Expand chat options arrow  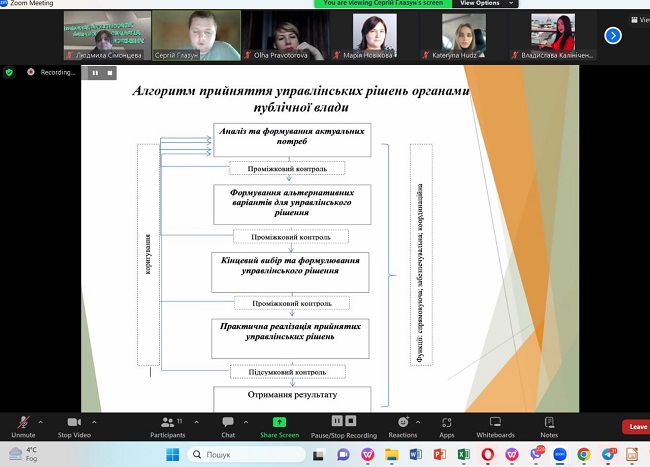246,422
